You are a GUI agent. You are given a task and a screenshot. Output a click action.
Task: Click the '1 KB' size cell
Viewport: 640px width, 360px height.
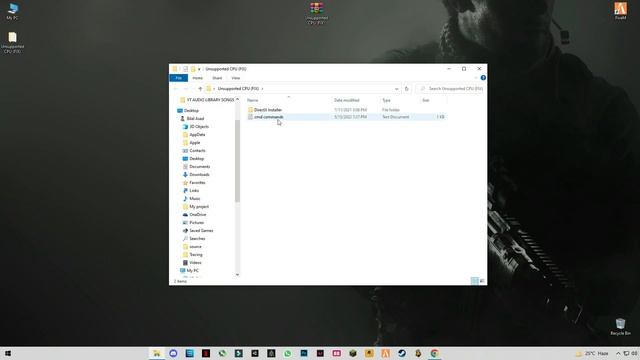(x=440, y=117)
